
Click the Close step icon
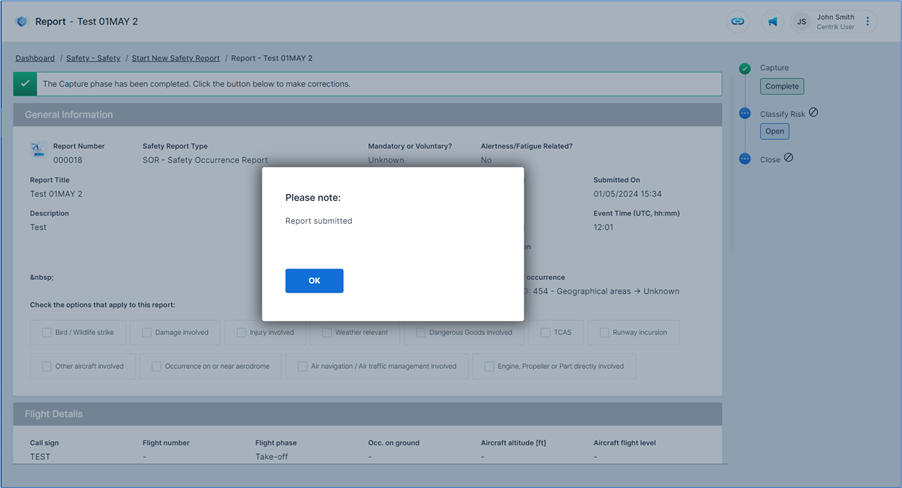tap(745, 159)
